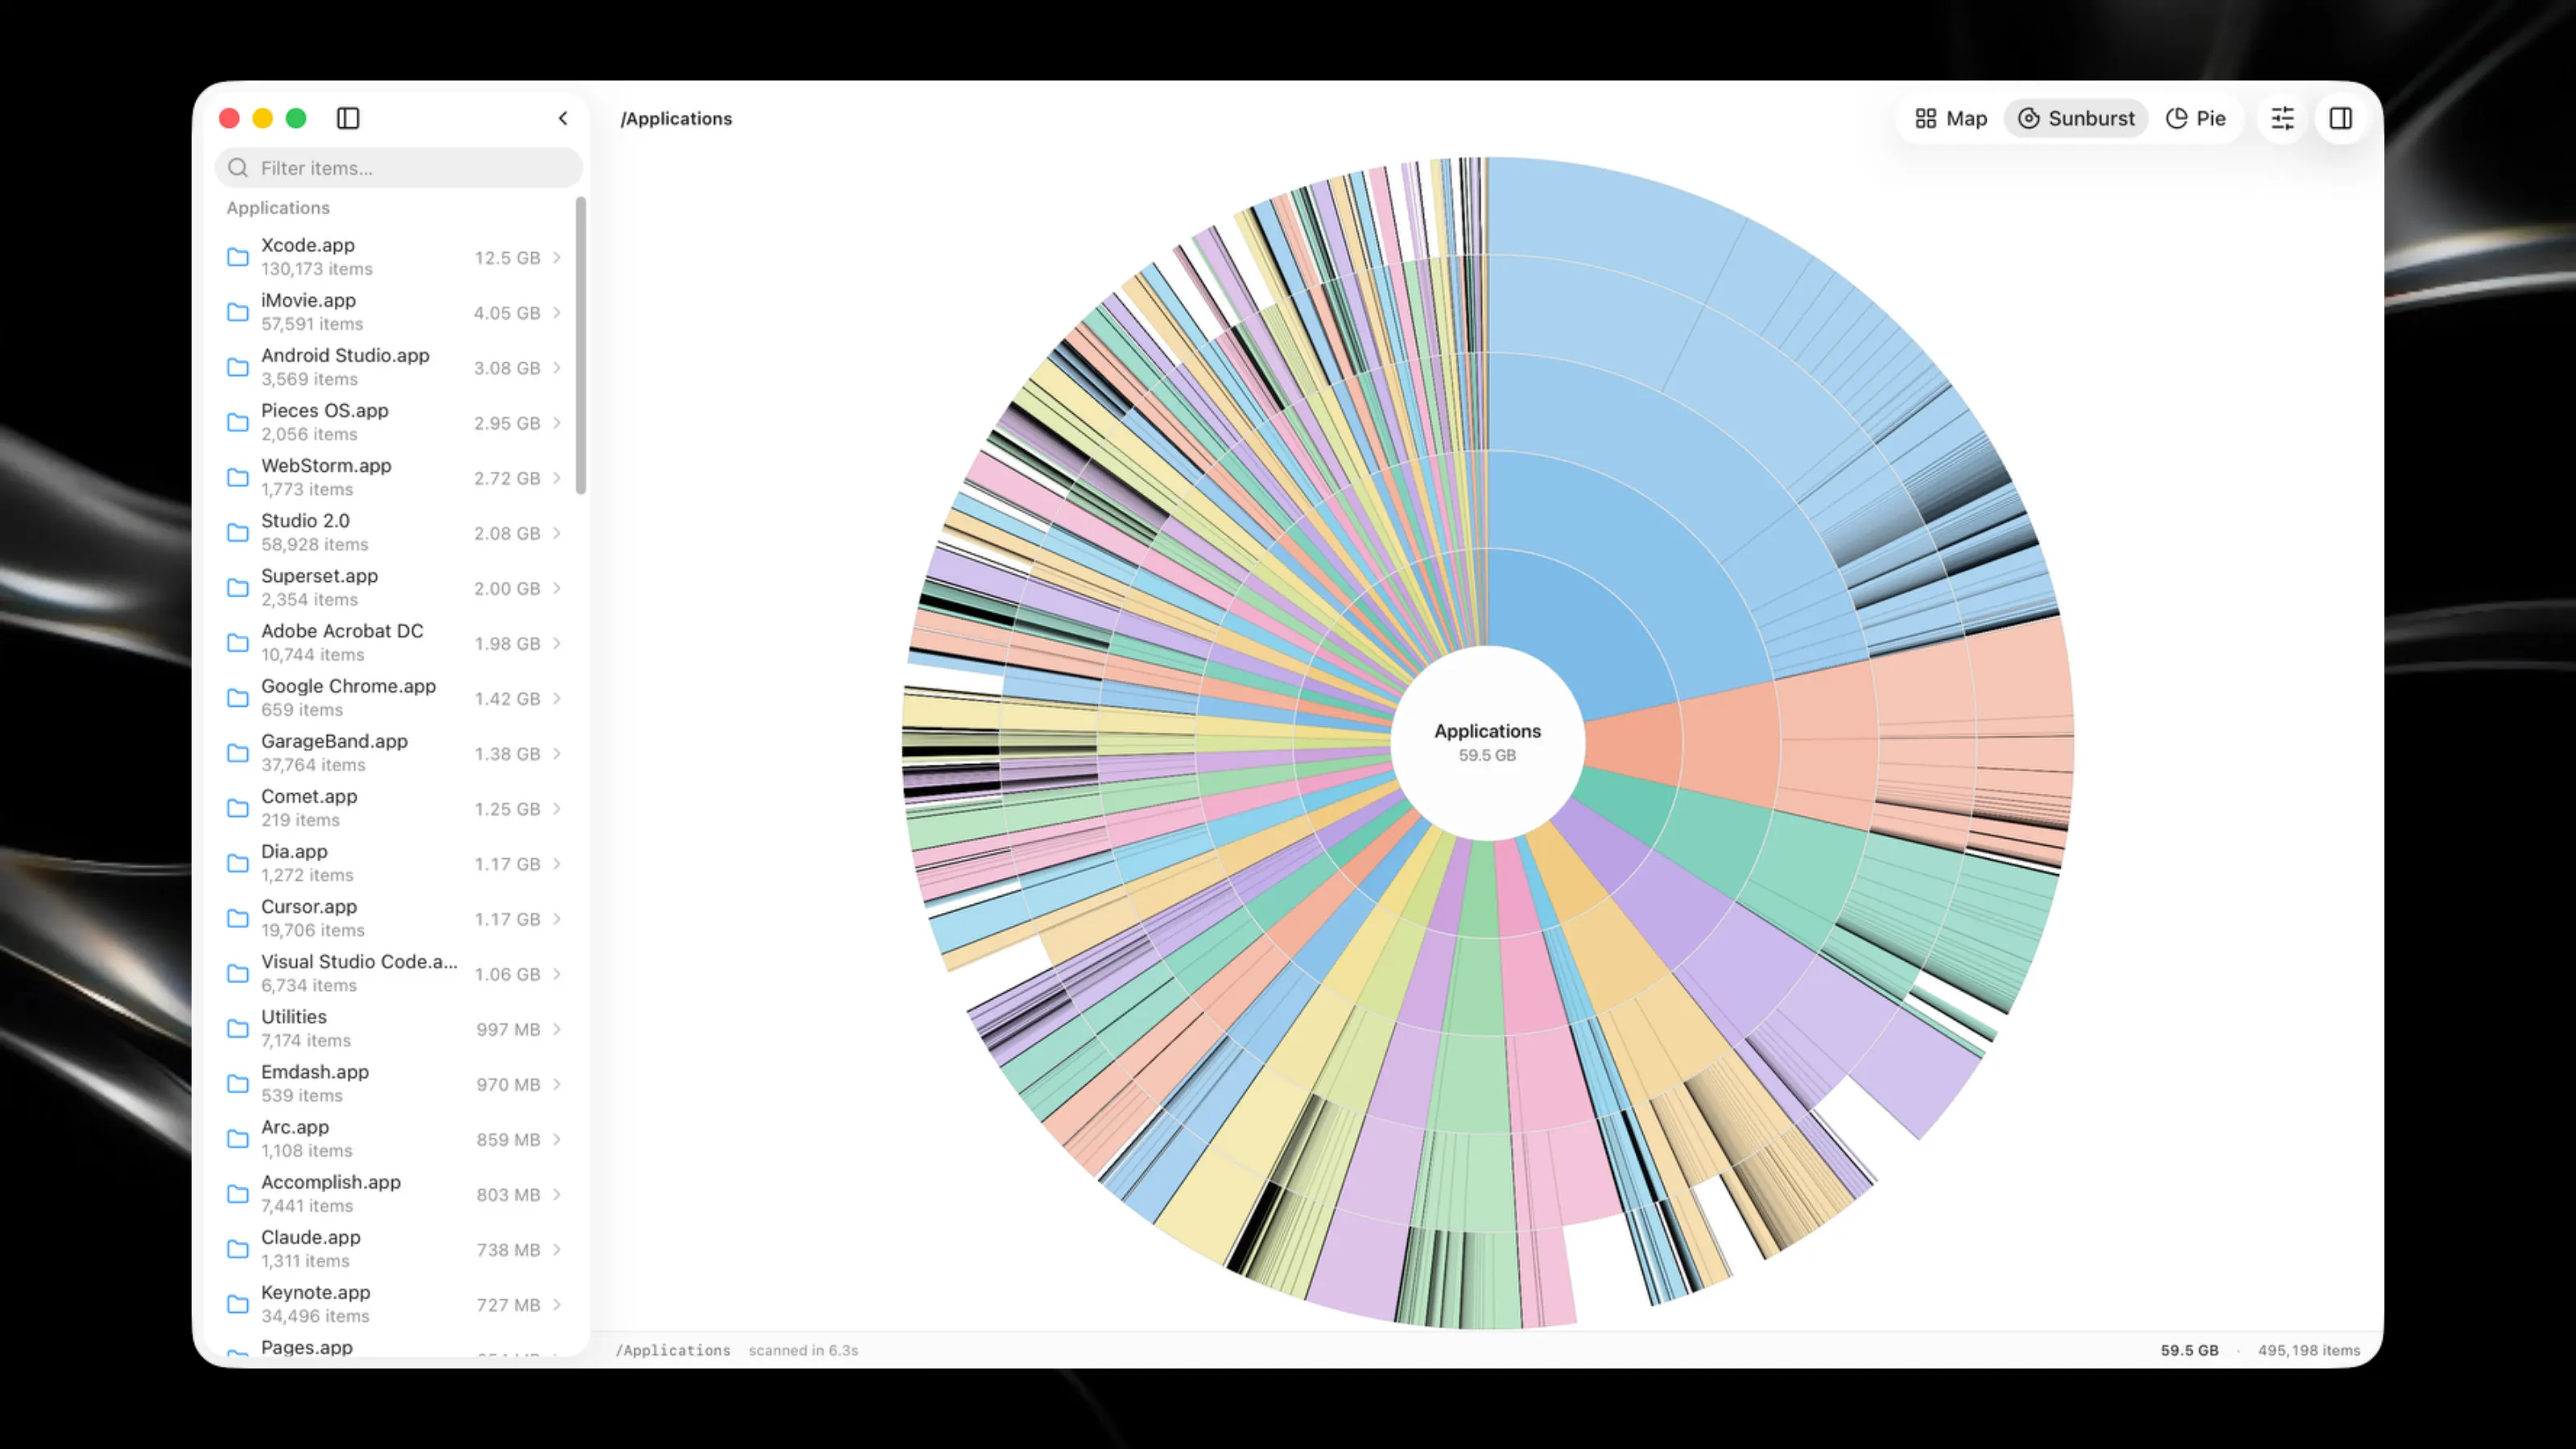Click the sidebar vertical scrollbar
Viewport: 2576px width, 1449px height.
[x=581, y=345]
